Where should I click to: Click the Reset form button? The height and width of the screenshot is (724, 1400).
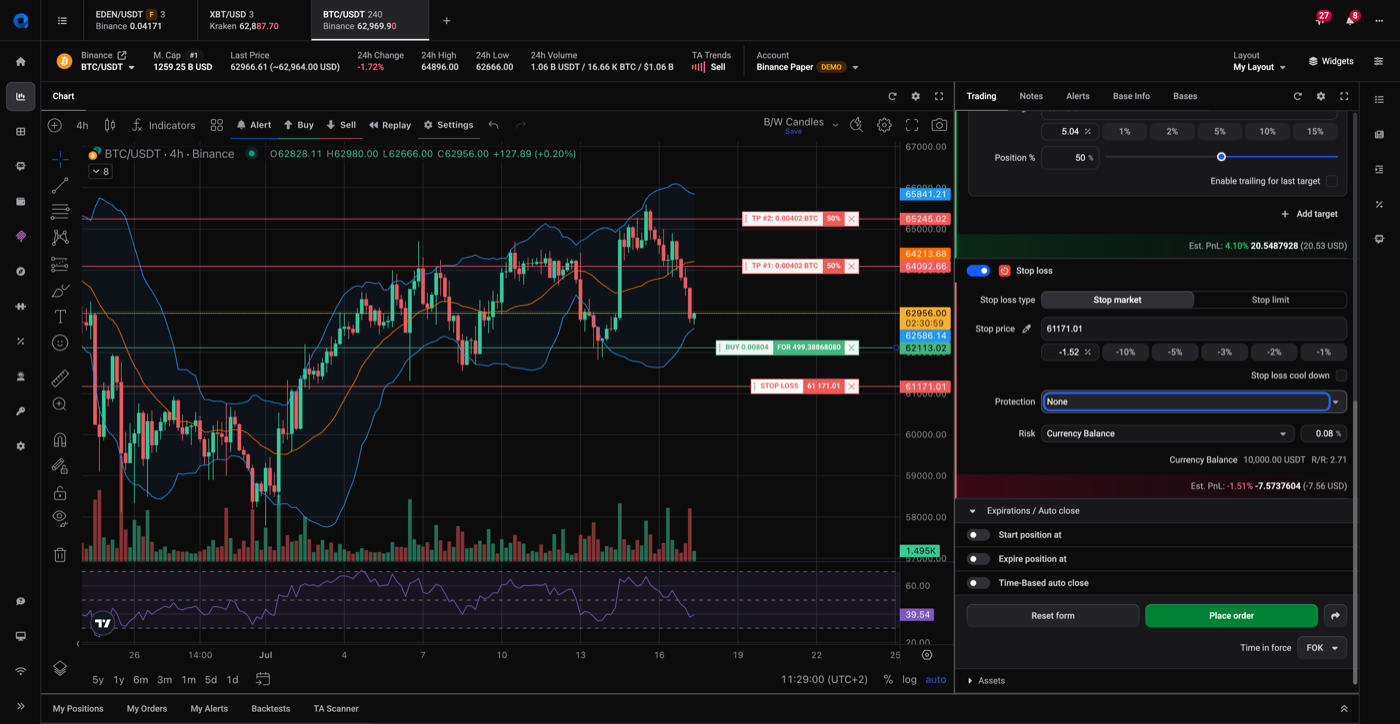pos(1053,616)
